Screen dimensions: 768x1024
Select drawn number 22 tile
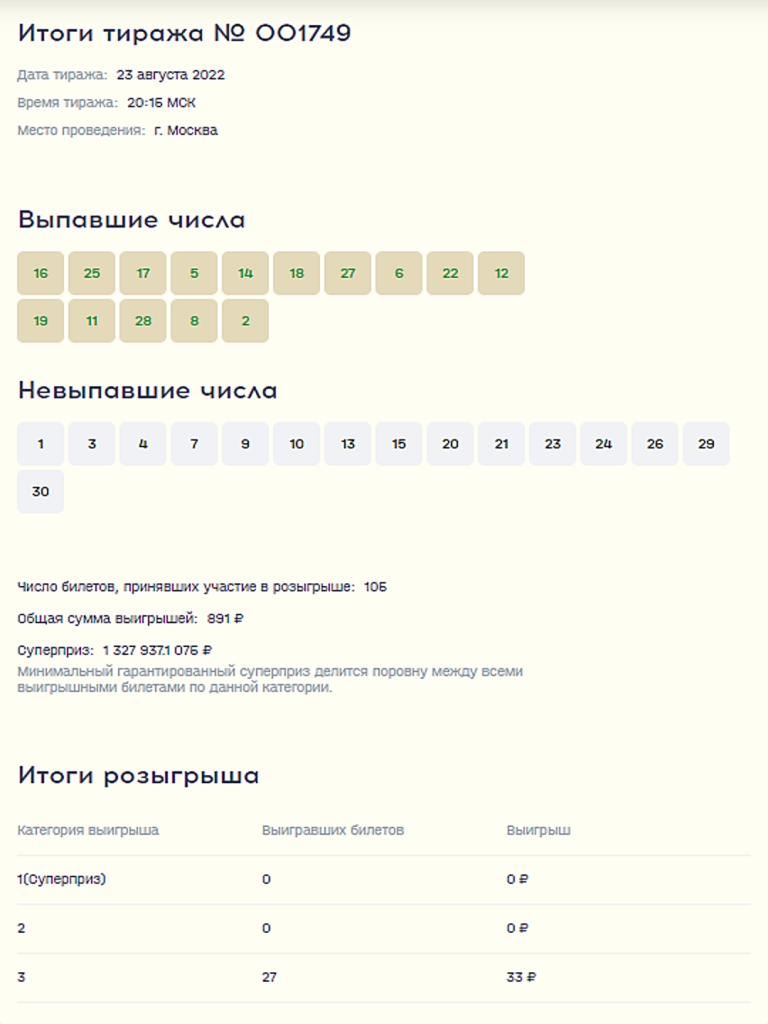coord(450,273)
